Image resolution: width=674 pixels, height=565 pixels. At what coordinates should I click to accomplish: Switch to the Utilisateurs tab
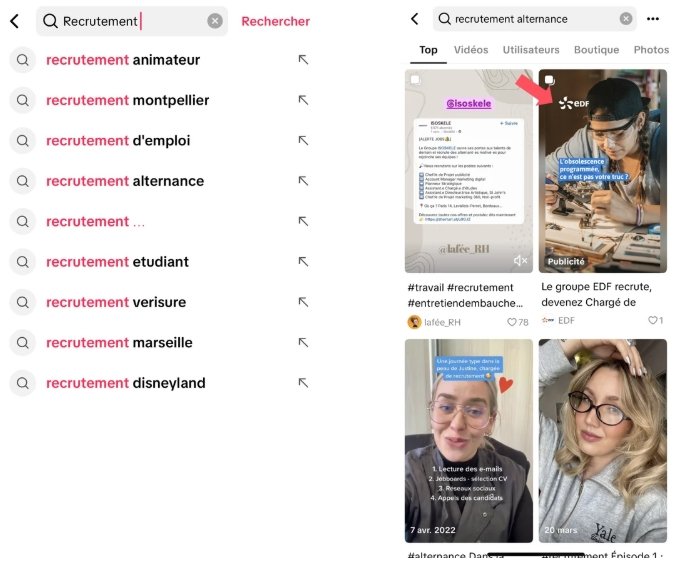tap(531, 50)
